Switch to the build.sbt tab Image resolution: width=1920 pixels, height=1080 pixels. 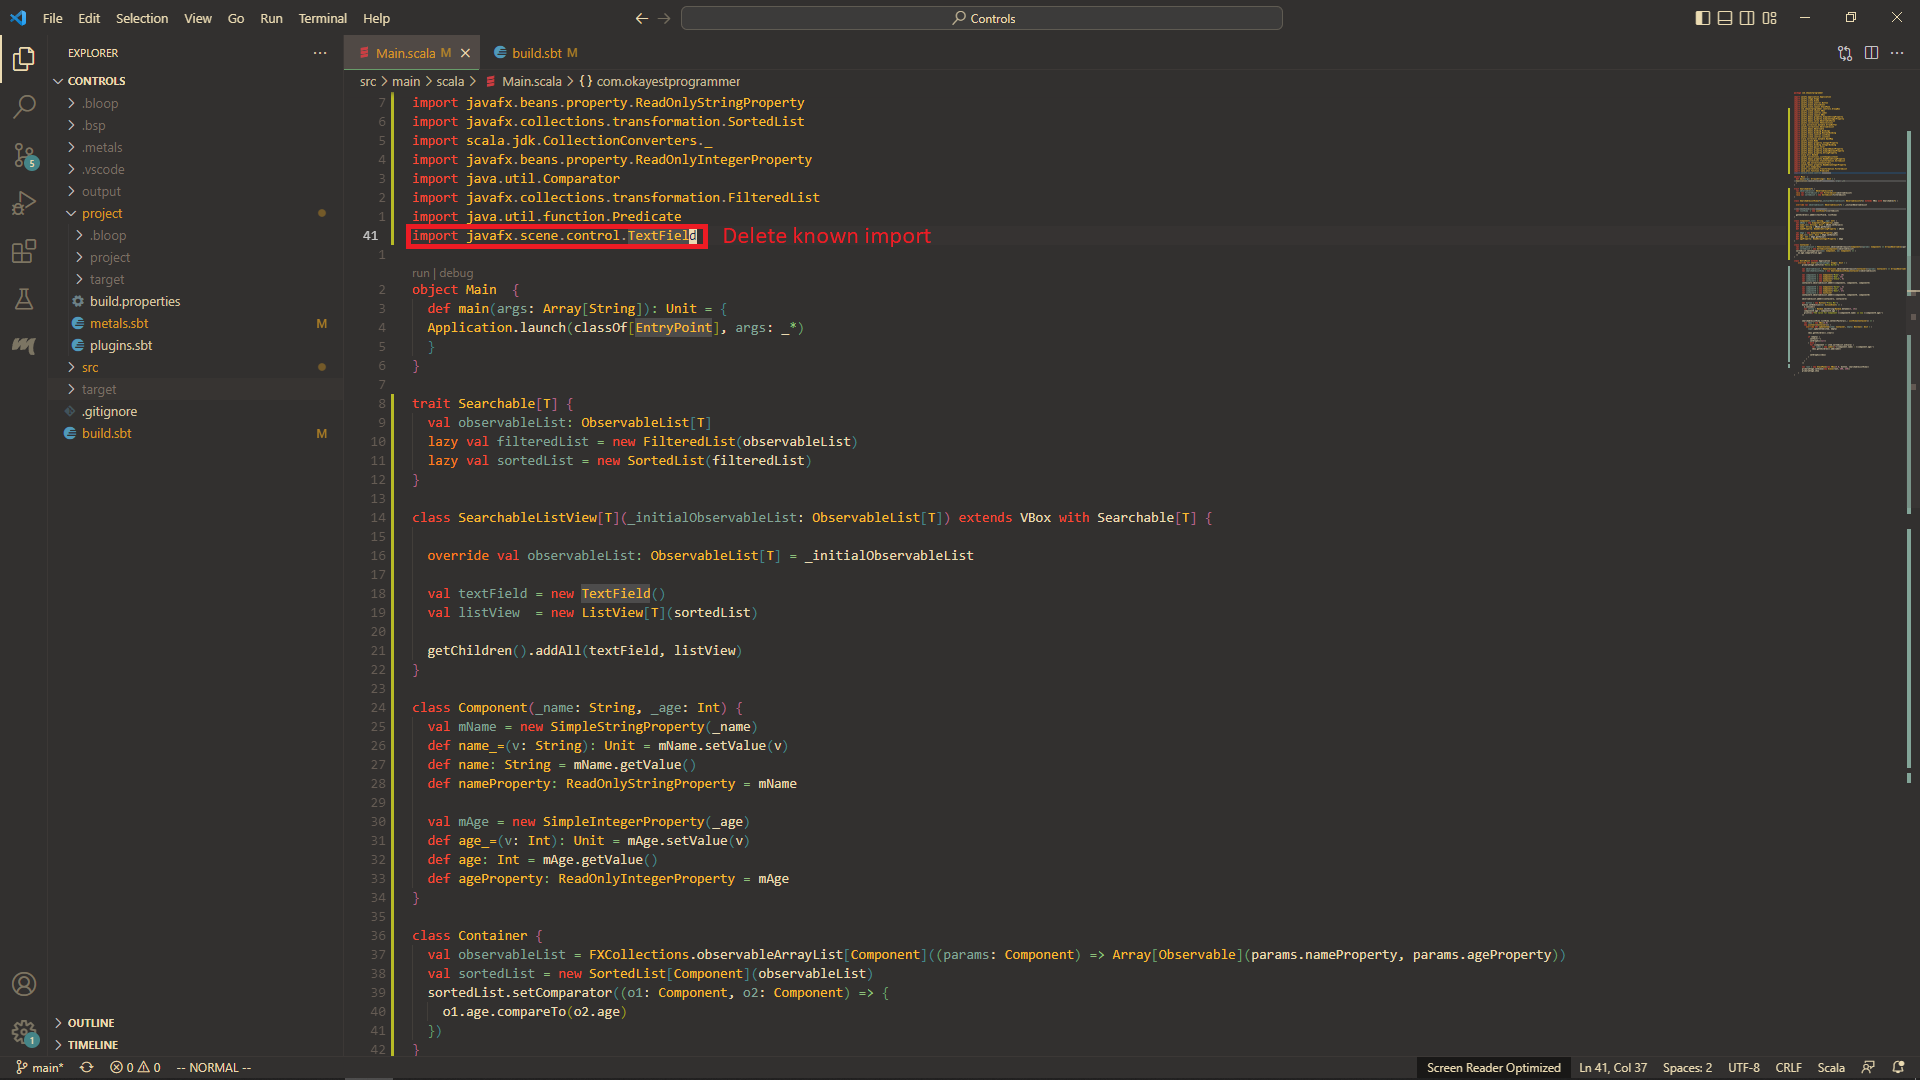click(535, 52)
